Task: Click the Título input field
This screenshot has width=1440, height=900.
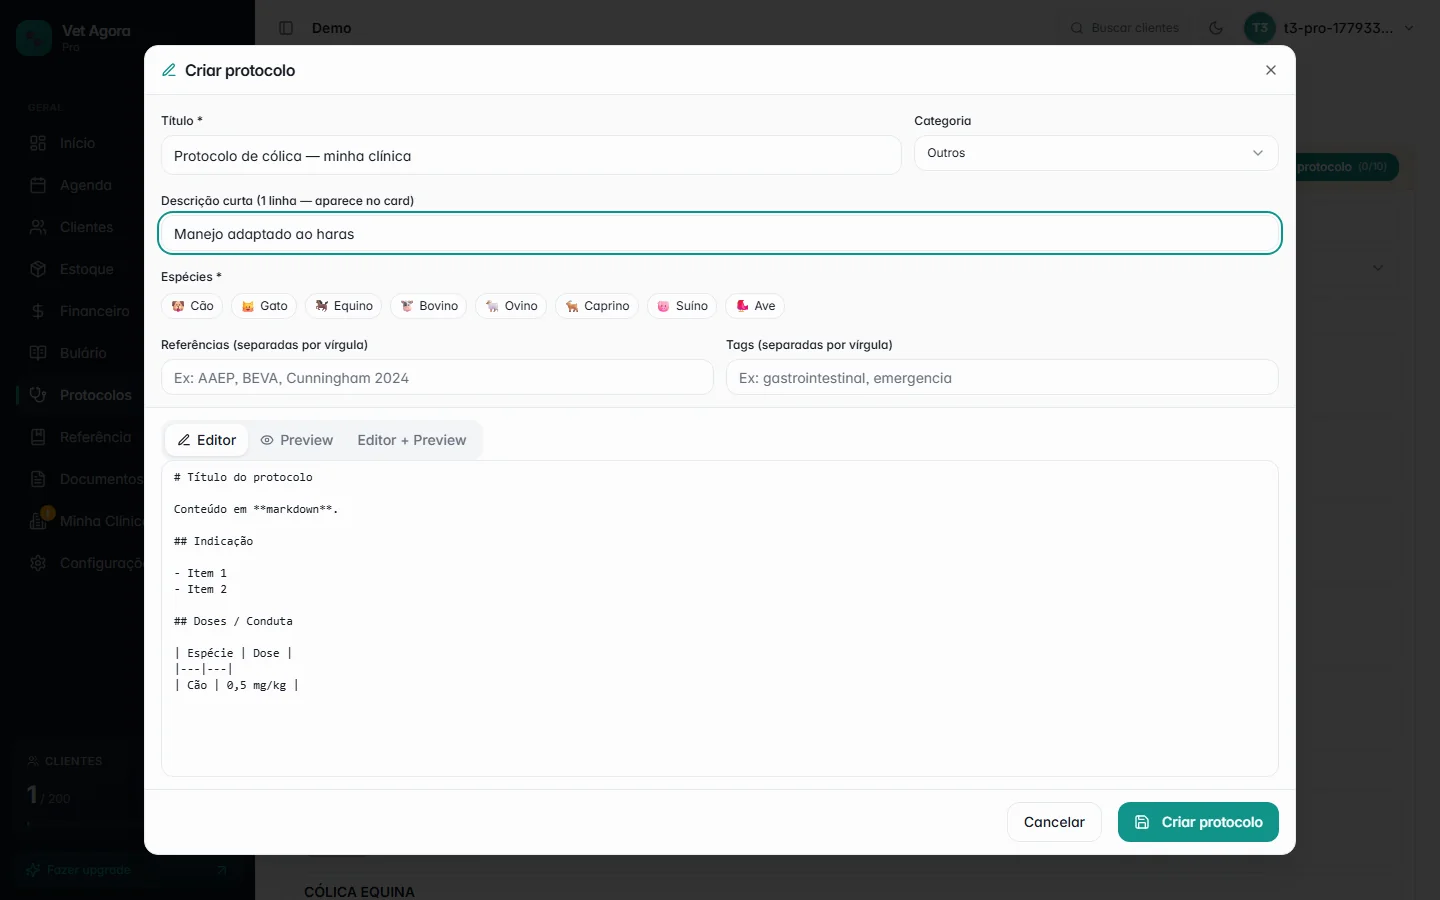Action: (531, 156)
